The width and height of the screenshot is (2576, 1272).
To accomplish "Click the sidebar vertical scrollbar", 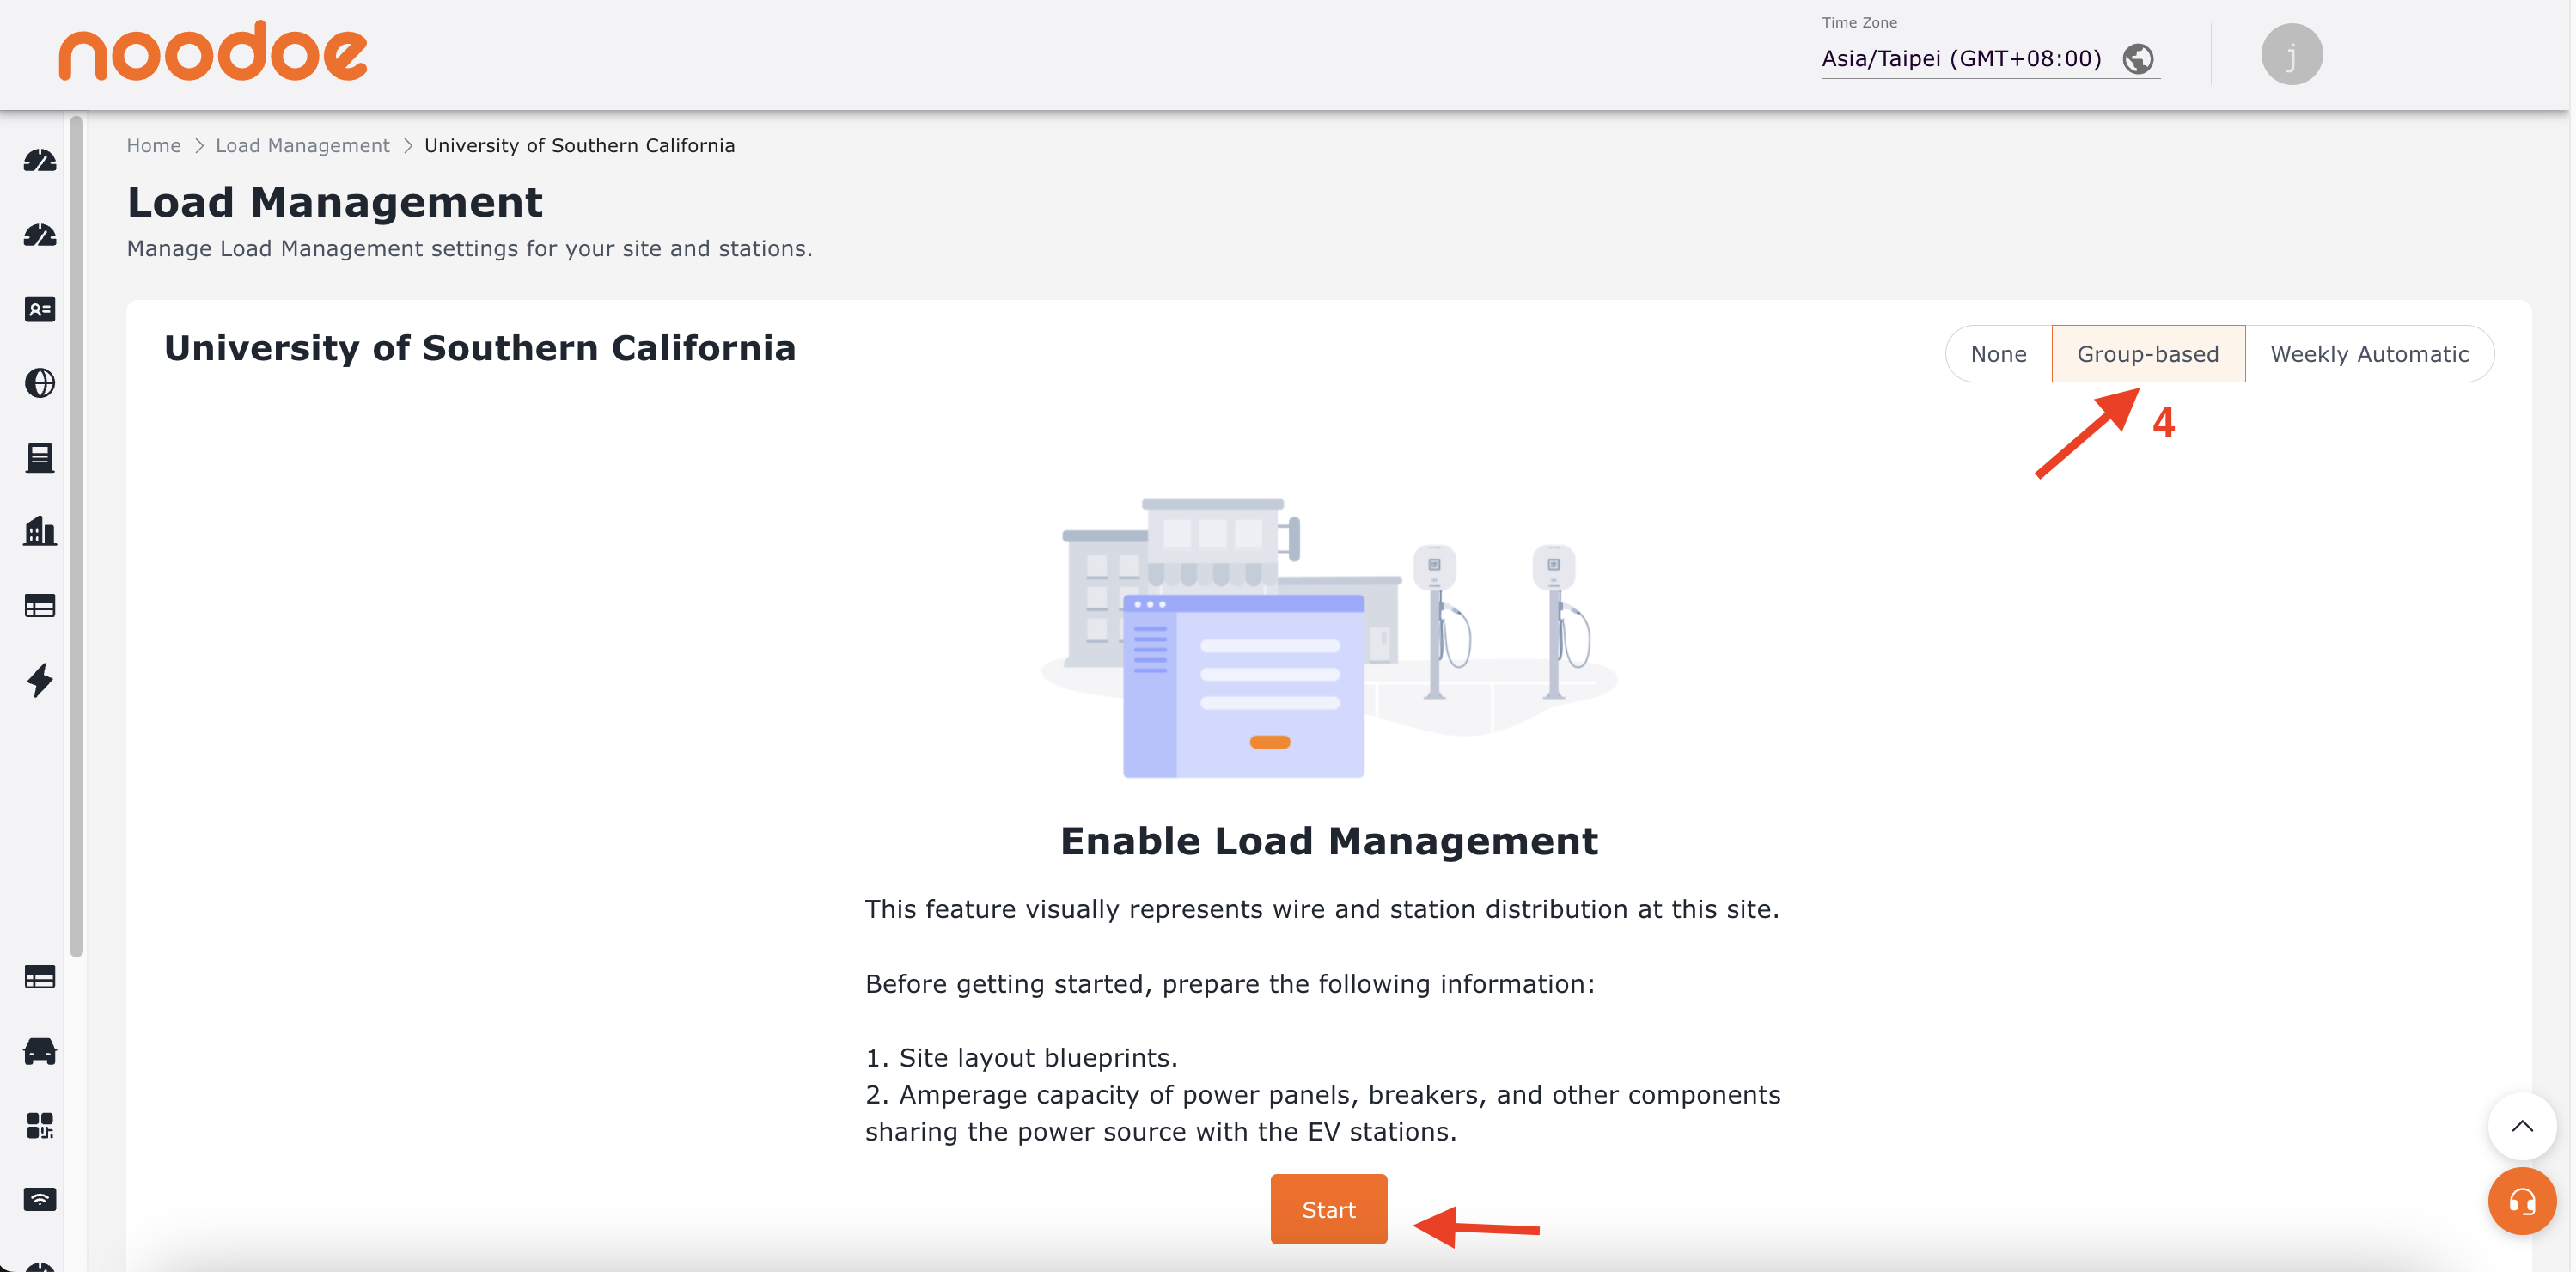I will click(76, 536).
